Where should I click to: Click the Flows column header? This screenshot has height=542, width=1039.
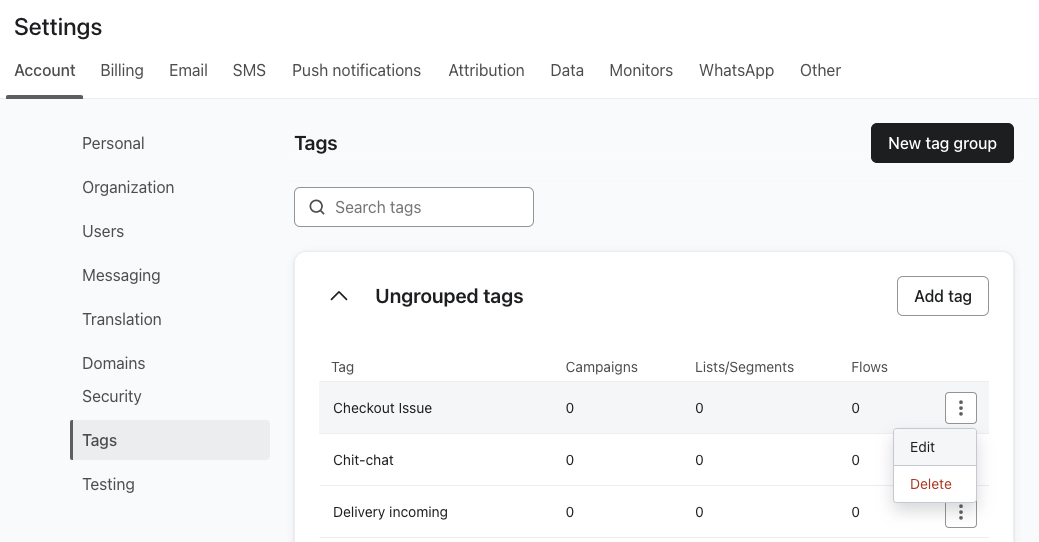click(x=869, y=367)
